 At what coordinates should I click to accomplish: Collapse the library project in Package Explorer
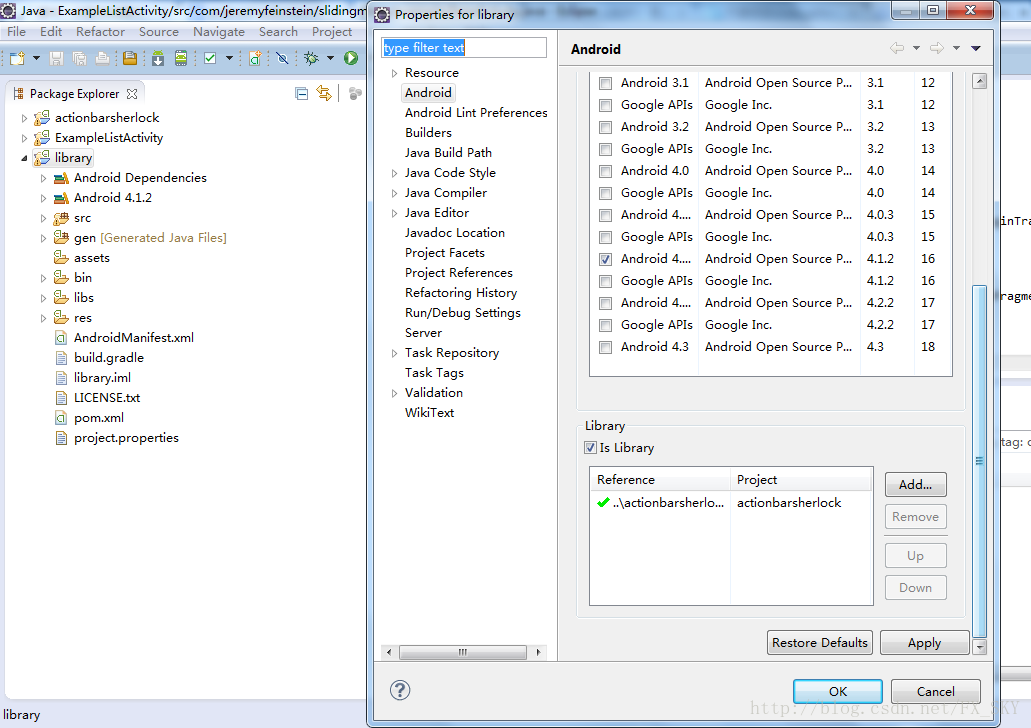pos(24,158)
